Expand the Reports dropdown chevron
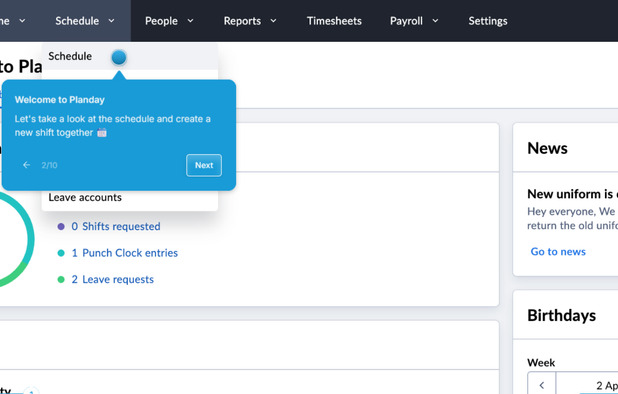 click(273, 21)
